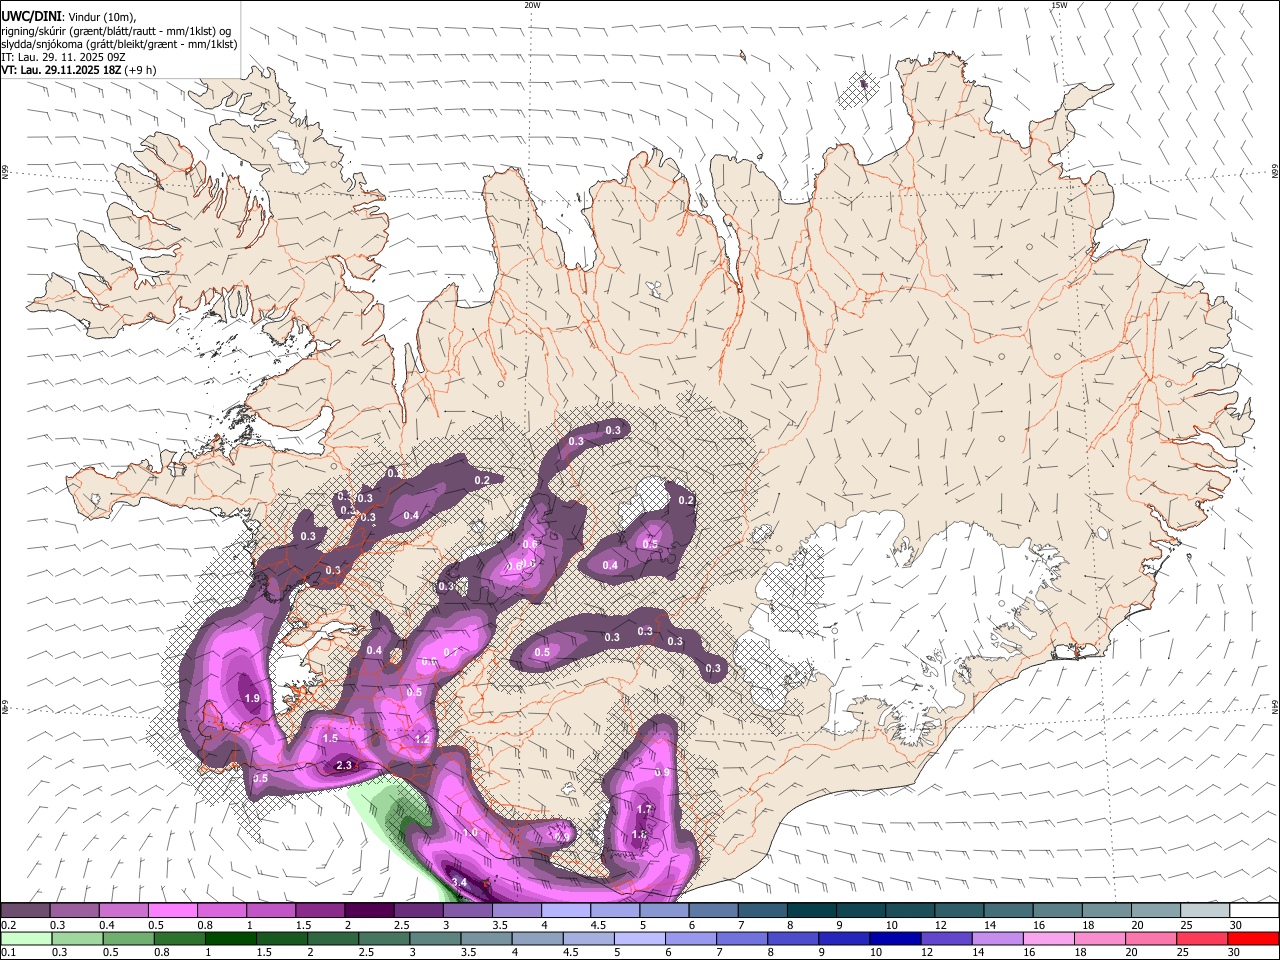Image resolution: width=1280 pixels, height=960 pixels.
Task: Click the '2.3' precipitation value on the map
Action: 344,765
